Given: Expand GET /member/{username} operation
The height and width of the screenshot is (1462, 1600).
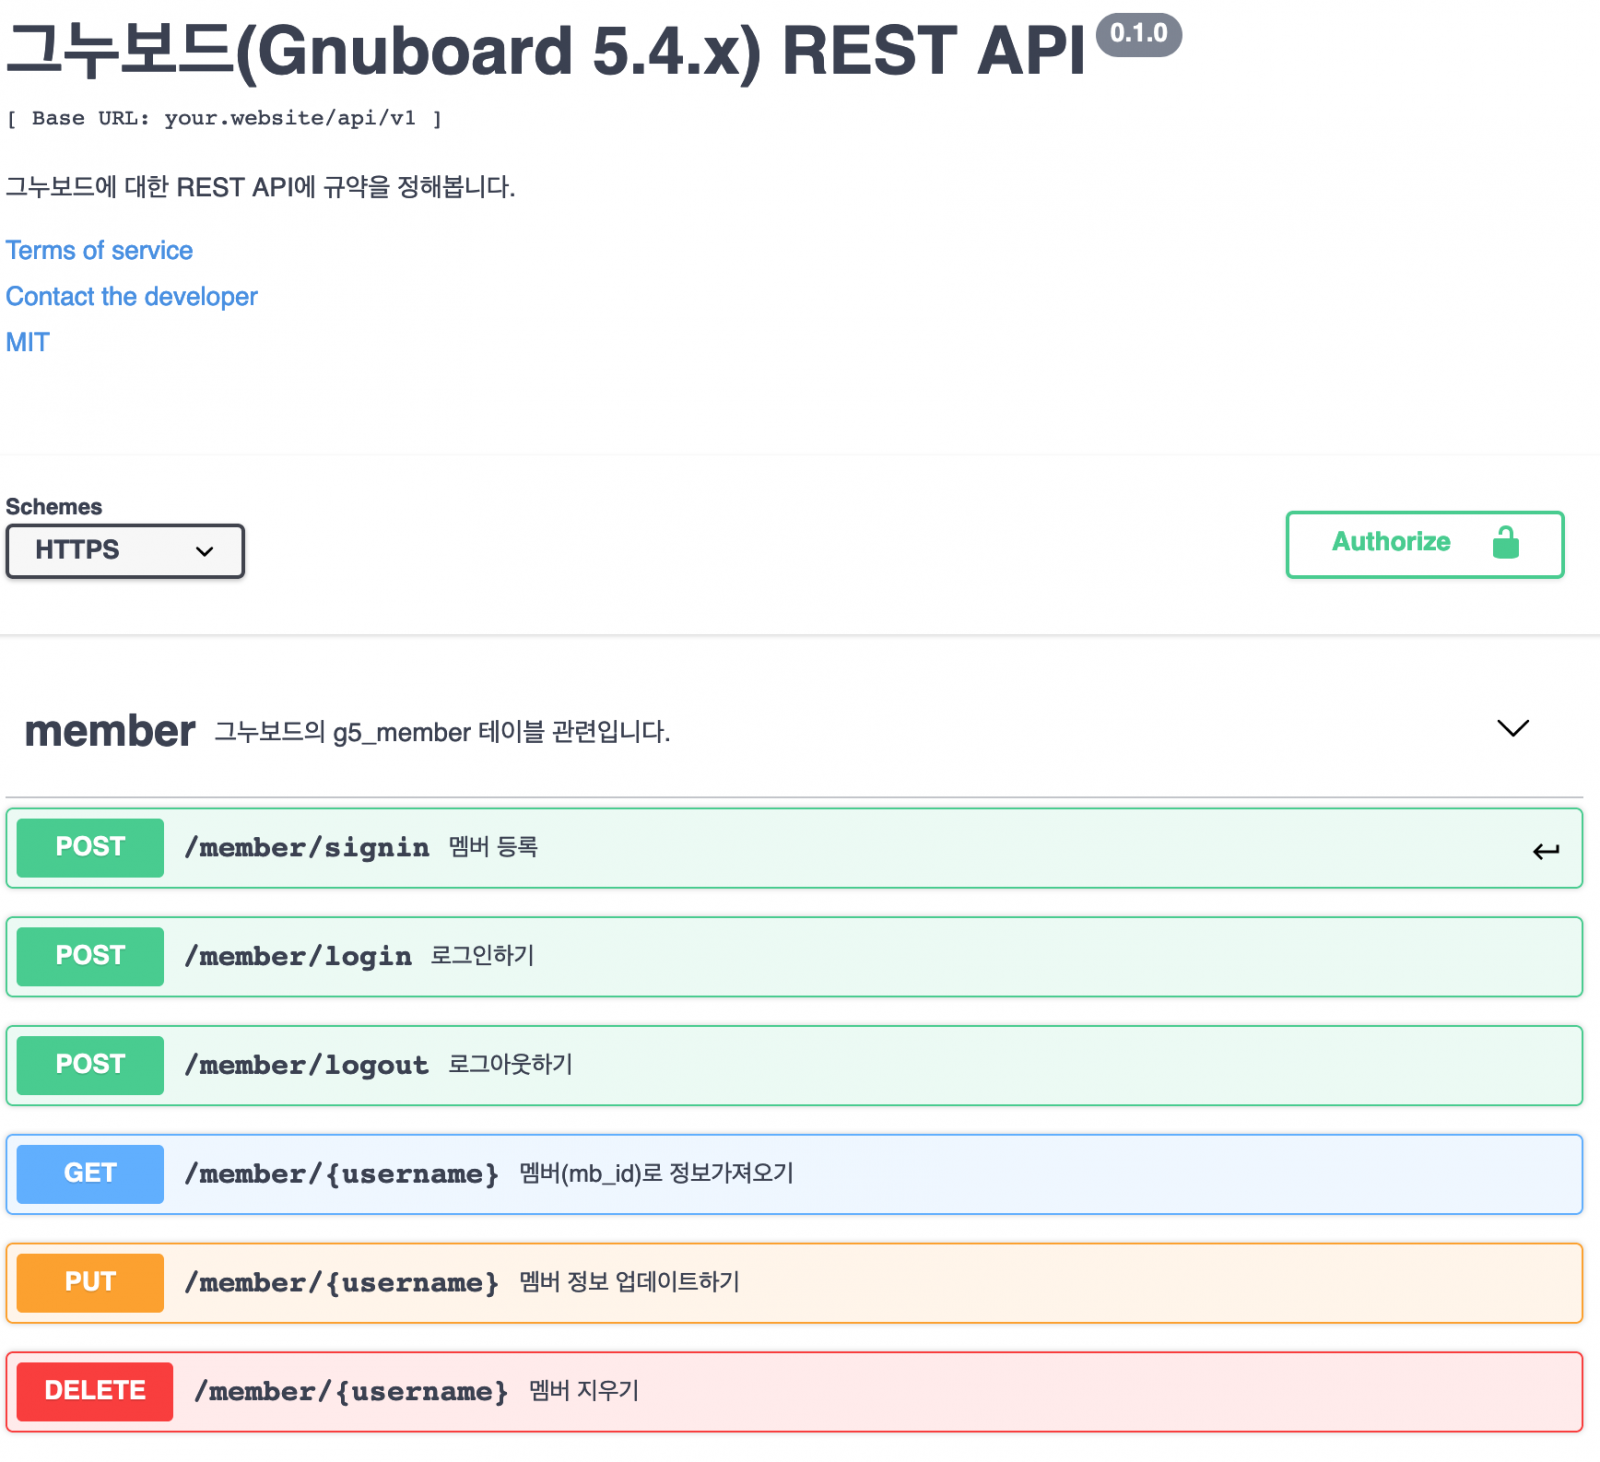Looking at the screenshot, I should click(x=794, y=1174).
